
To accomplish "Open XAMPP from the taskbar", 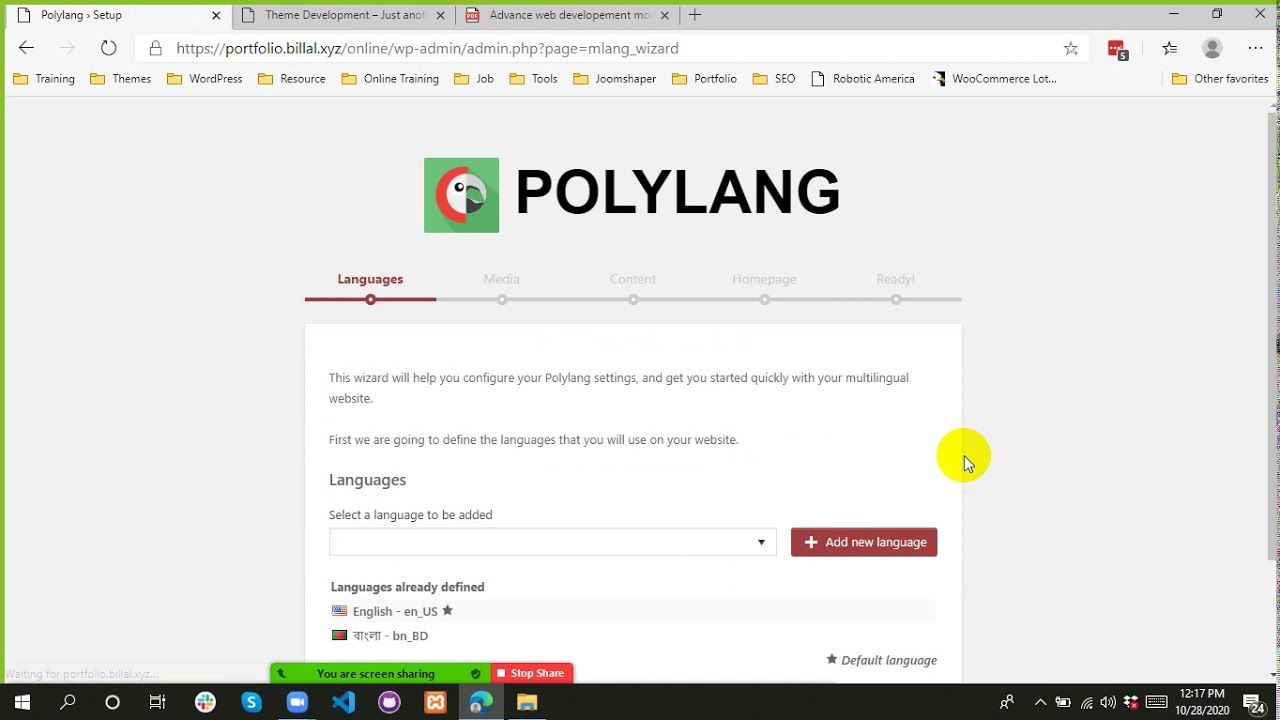I will point(435,702).
